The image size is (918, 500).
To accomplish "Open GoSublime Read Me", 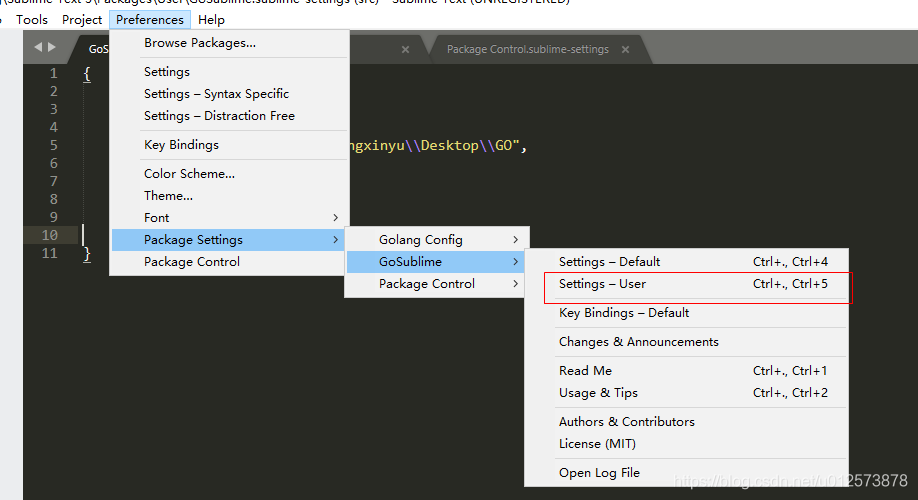I will click(x=686, y=371).
